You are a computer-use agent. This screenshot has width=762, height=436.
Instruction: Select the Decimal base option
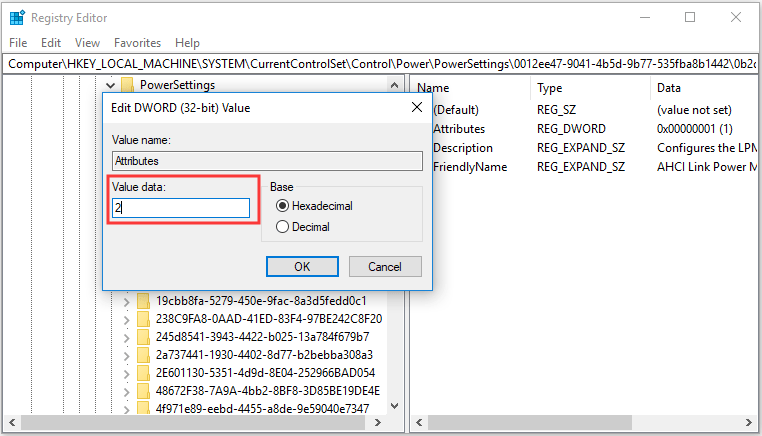click(303, 227)
